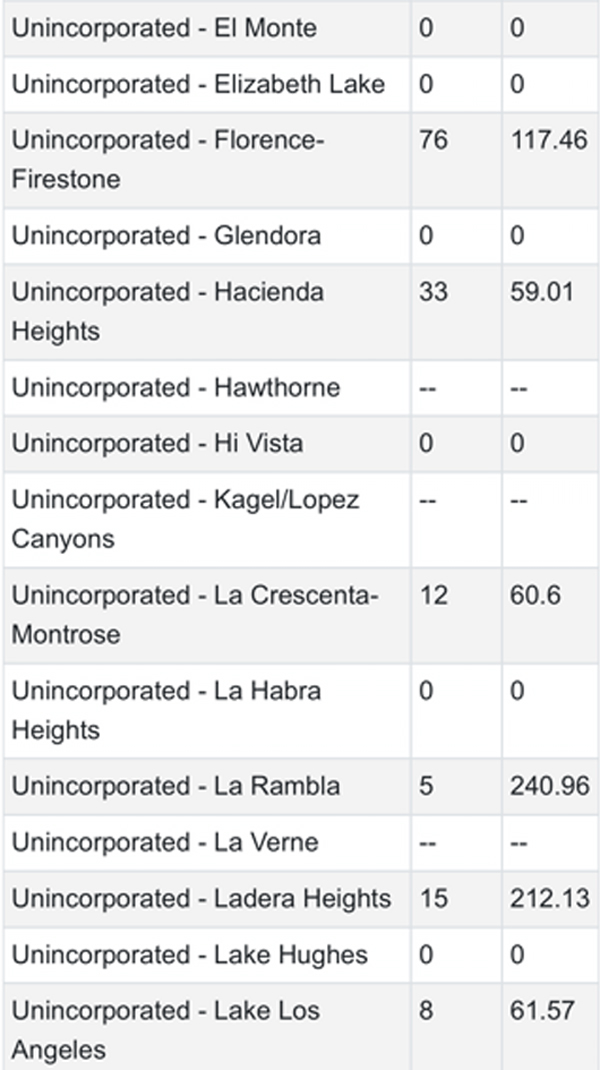Select the La Crescenta-Montrose cell
600x1070 pixels.
tap(195, 615)
